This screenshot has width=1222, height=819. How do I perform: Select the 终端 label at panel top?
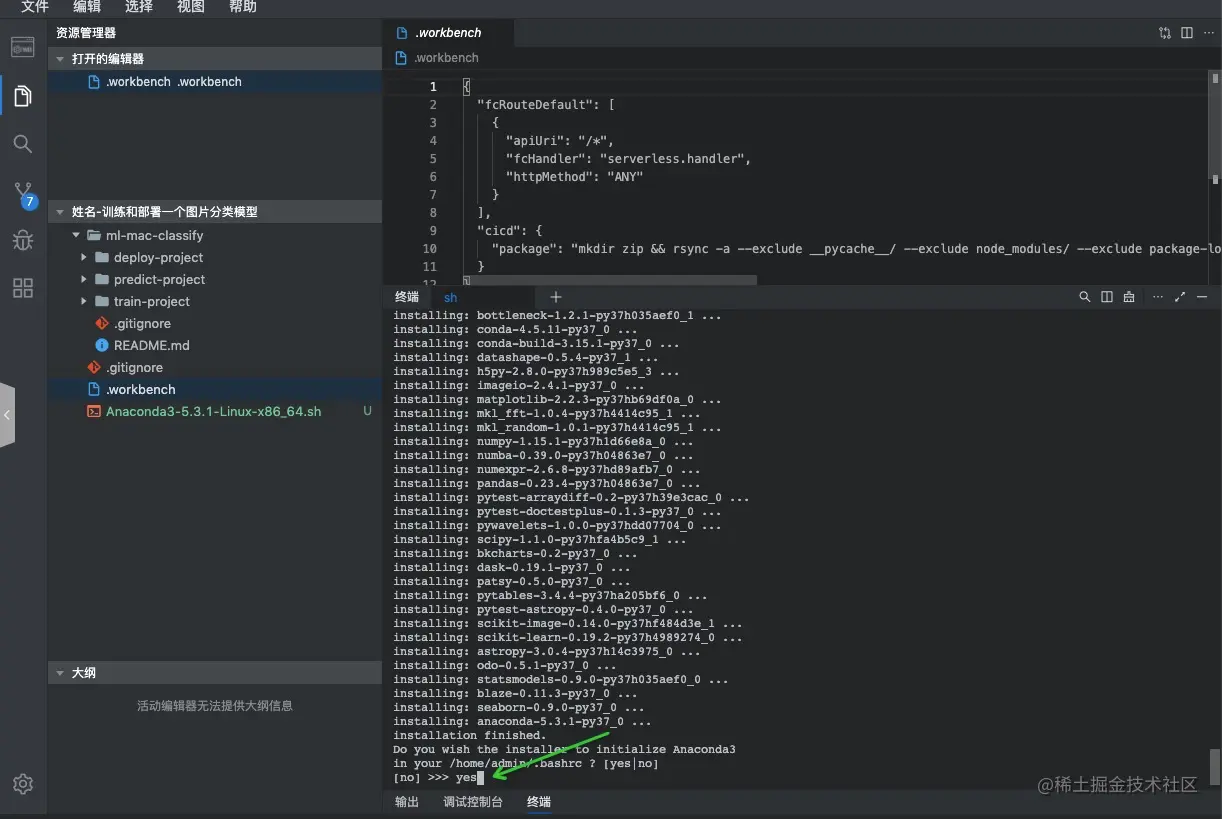[x=407, y=297]
